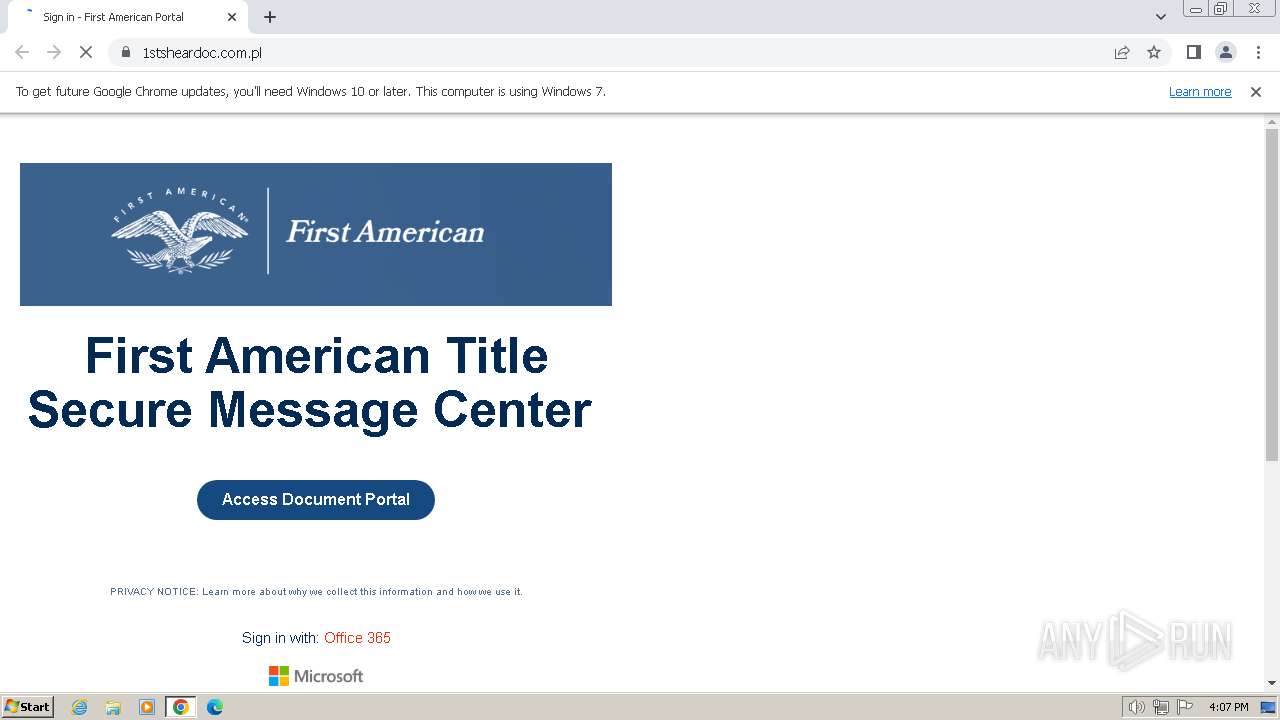Viewport: 1280px width, 720px height.
Task: Open the Chrome profile menu
Action: pos(1226,52)
